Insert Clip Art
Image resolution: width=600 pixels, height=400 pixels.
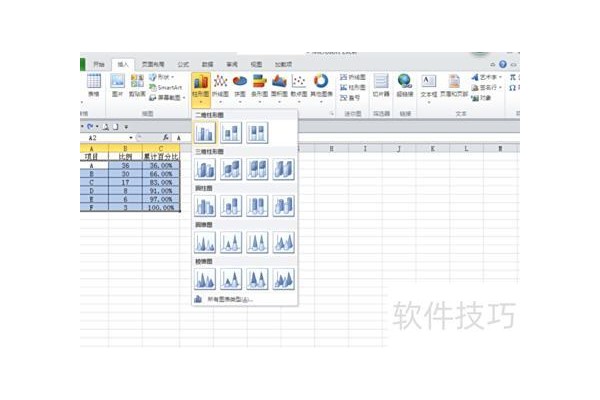[x=137, y=86]
